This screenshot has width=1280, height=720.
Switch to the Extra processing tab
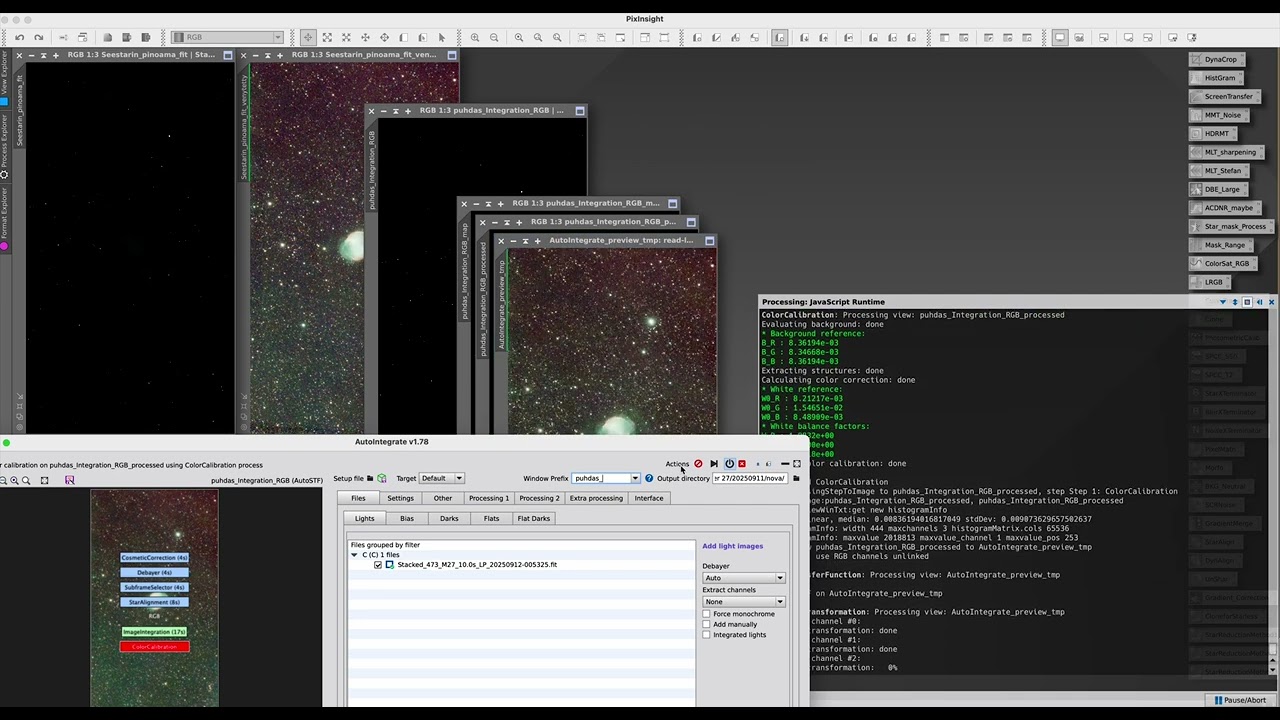pyautogui.click(x=596, y=498)
